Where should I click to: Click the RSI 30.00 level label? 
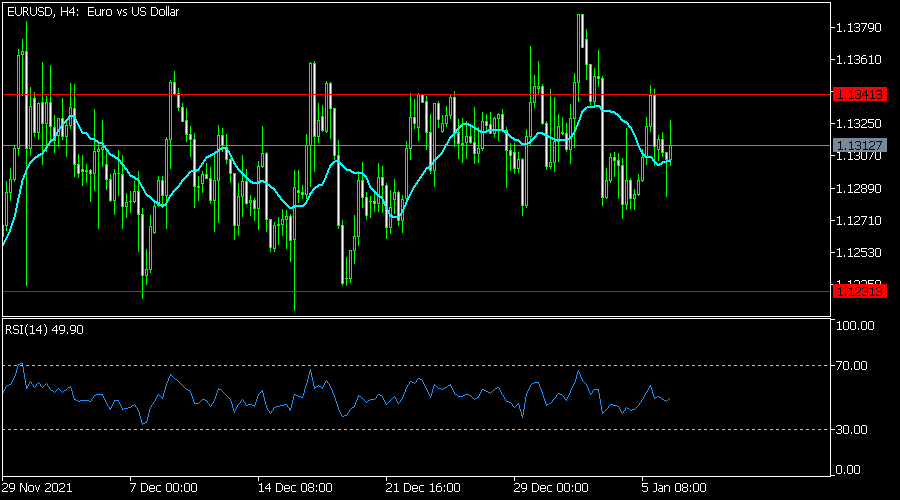click(x=851, y=429)
